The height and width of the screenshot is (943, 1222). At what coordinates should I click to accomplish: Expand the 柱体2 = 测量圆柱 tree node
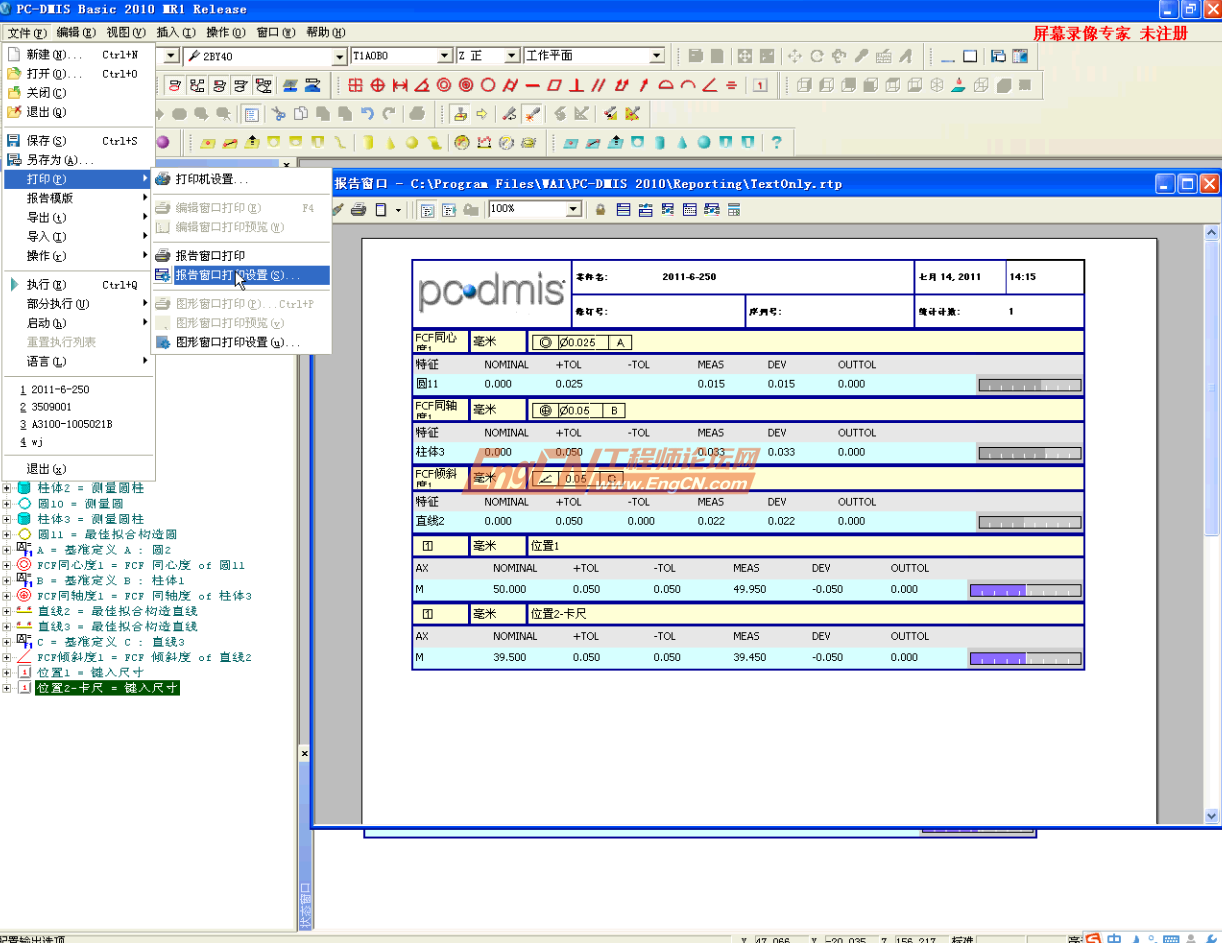[8, 488]
